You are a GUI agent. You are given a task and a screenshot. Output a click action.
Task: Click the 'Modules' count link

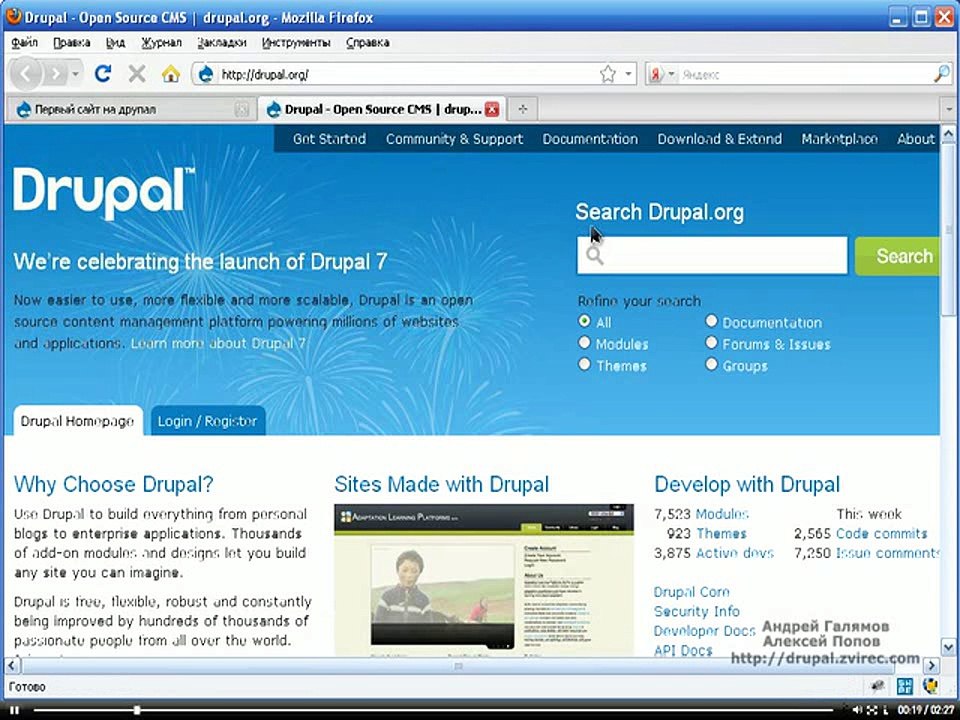[722, 514]
